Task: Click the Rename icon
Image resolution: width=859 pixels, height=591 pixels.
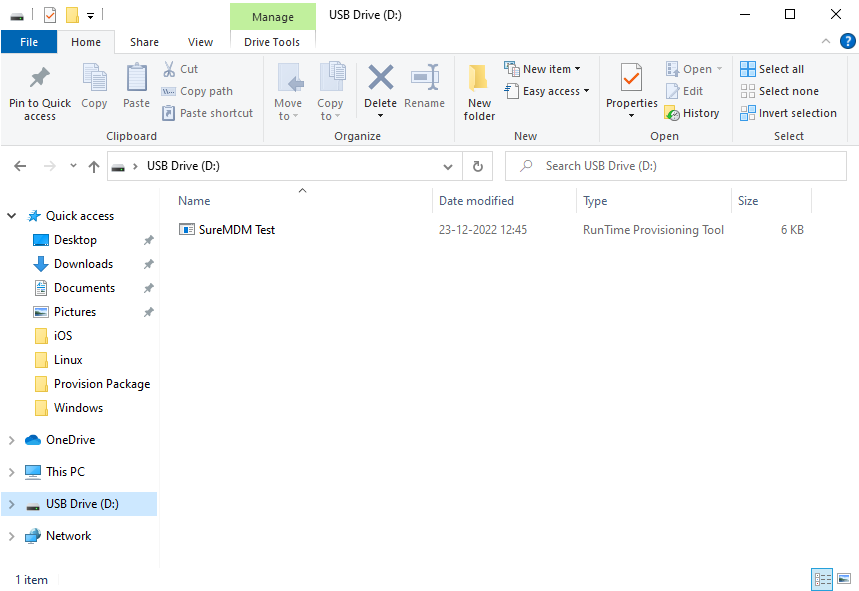Action: [x=425, y=77]
